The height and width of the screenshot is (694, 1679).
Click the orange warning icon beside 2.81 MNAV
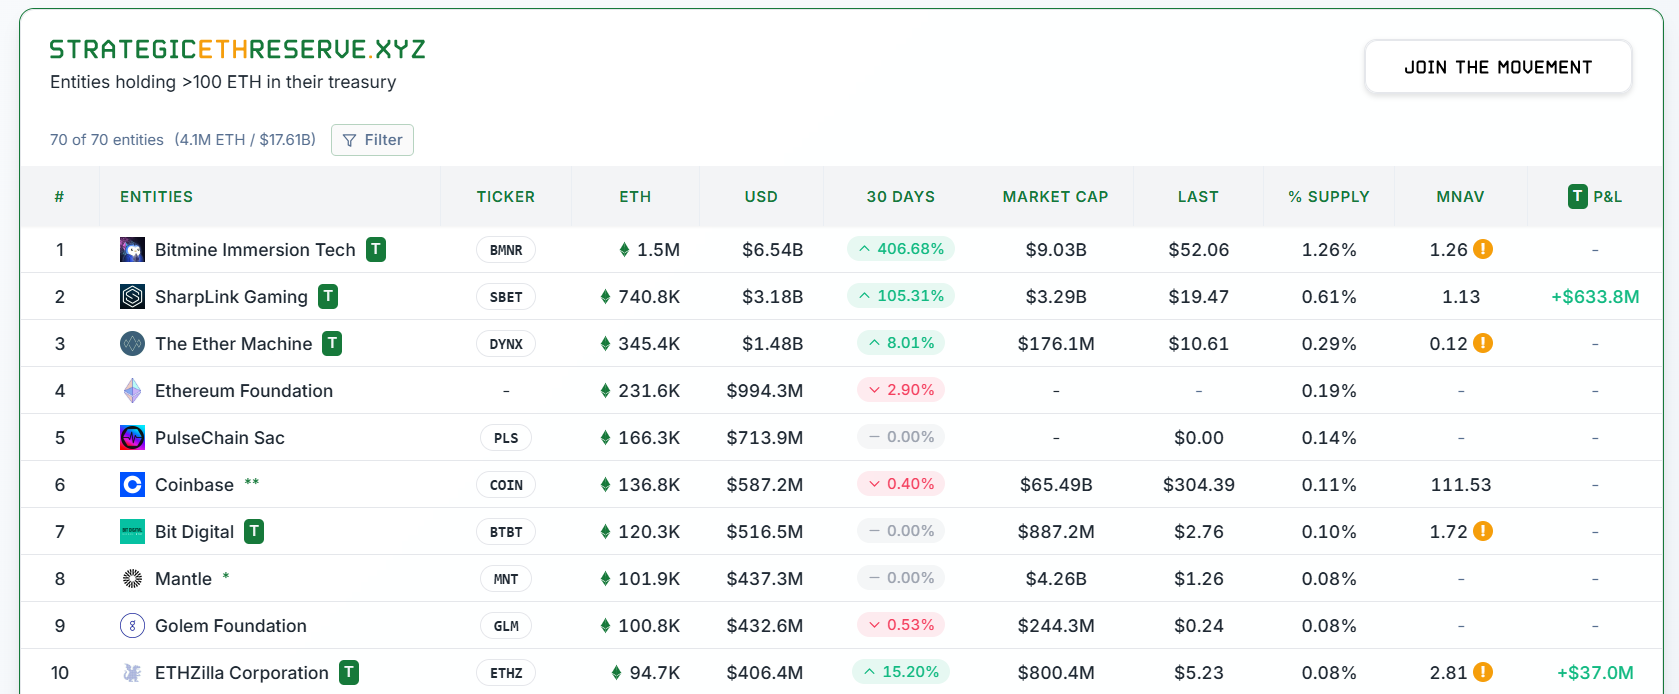click(1483, 673)
